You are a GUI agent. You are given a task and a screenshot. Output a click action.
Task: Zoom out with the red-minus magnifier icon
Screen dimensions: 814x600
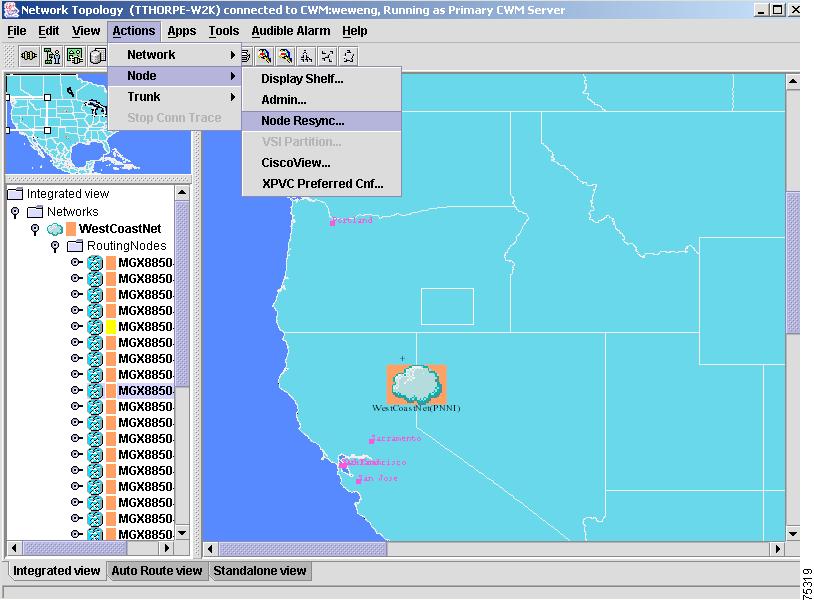tap(285, 56)
